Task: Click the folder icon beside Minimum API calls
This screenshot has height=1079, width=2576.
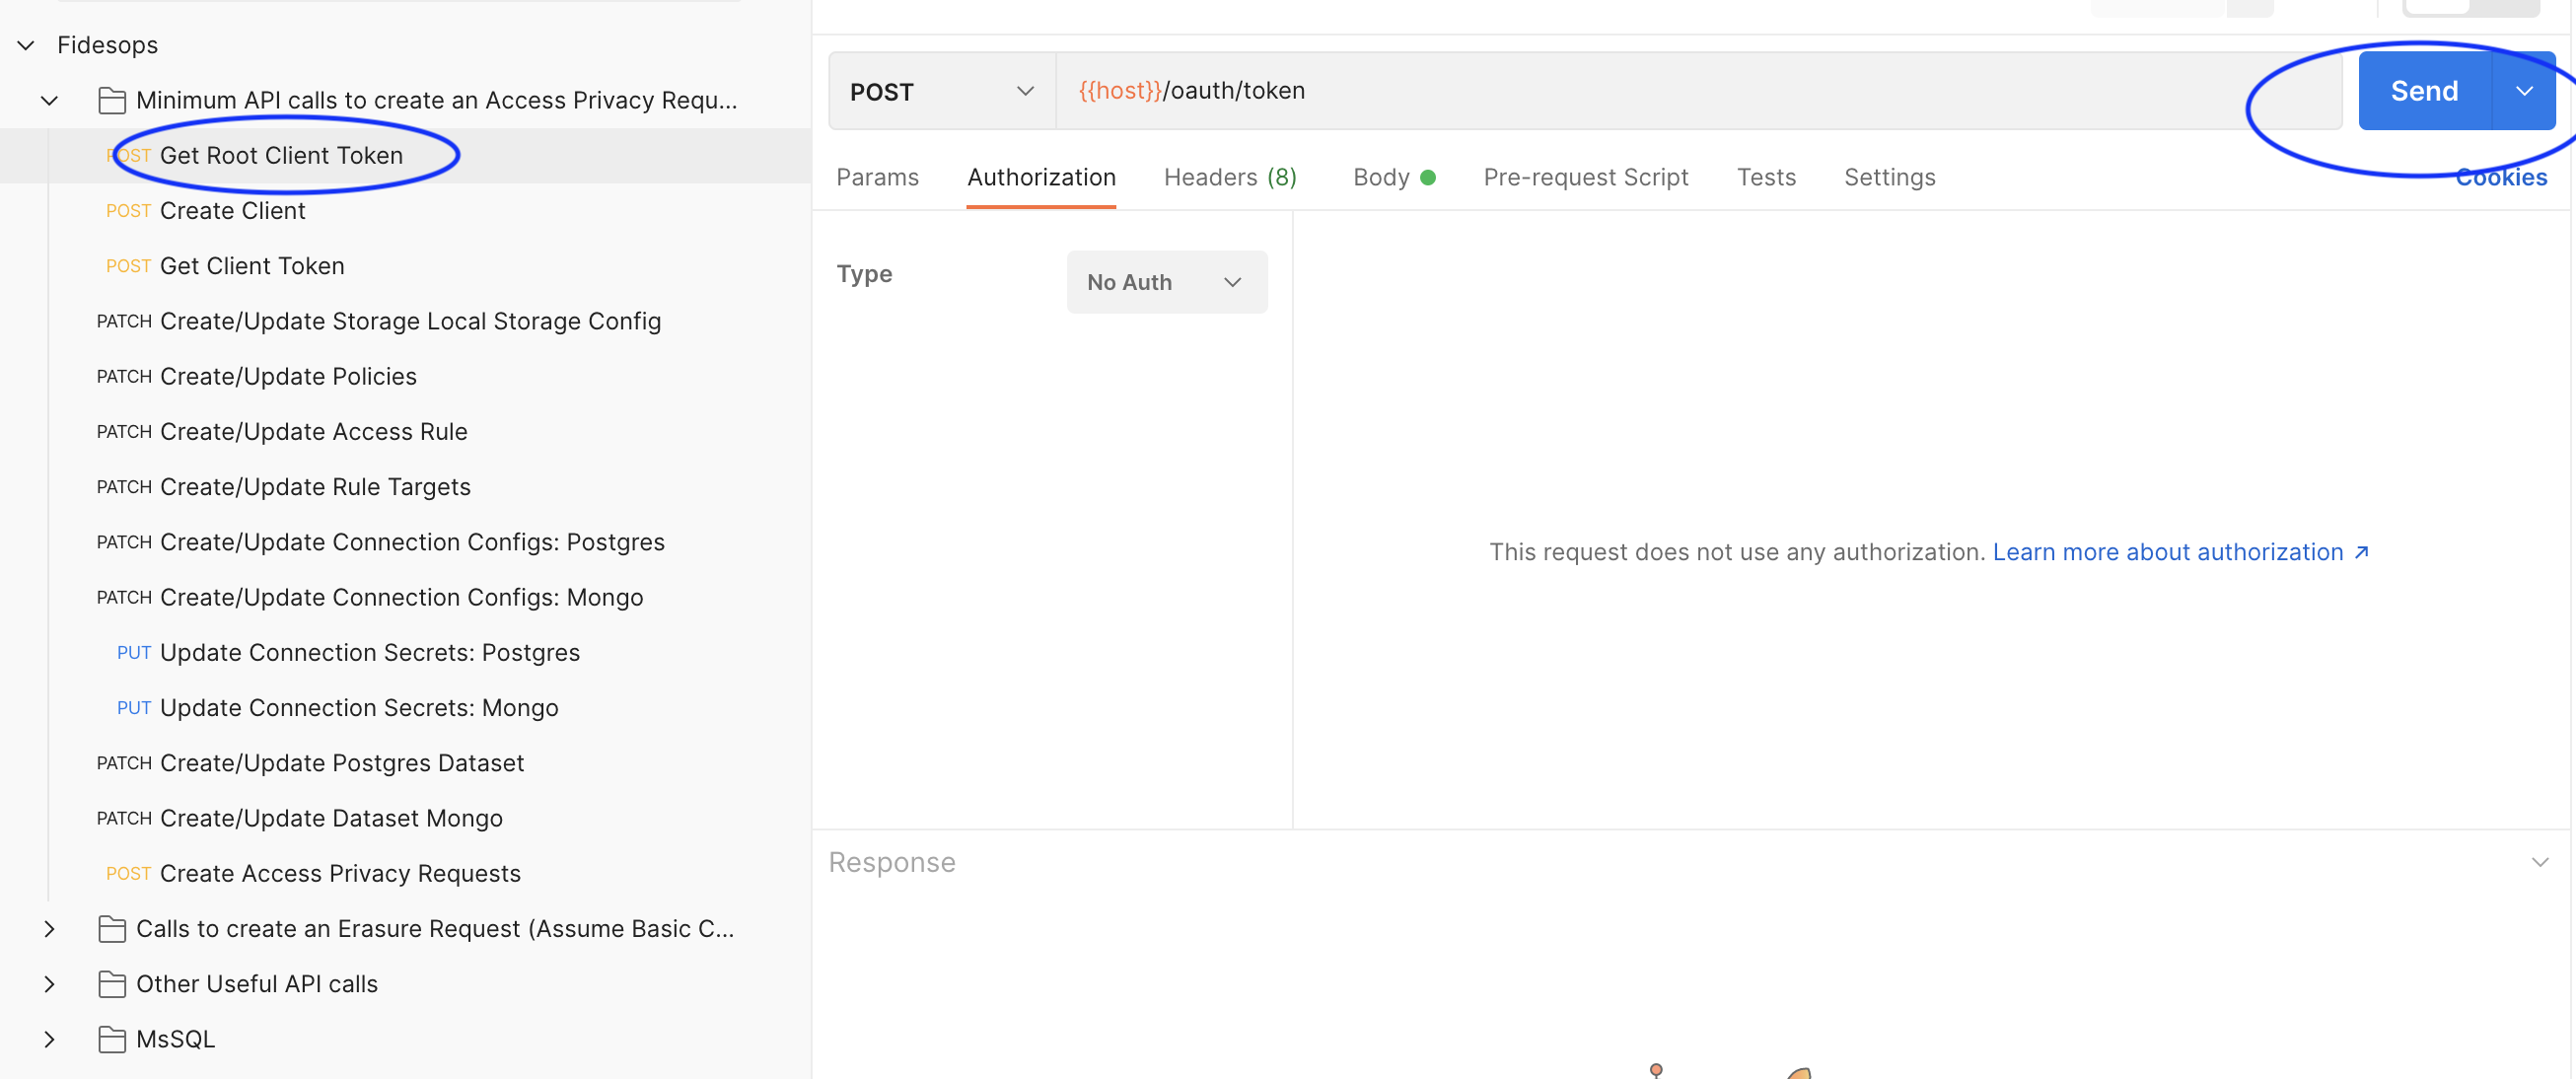Action: (x=112, y=100)
